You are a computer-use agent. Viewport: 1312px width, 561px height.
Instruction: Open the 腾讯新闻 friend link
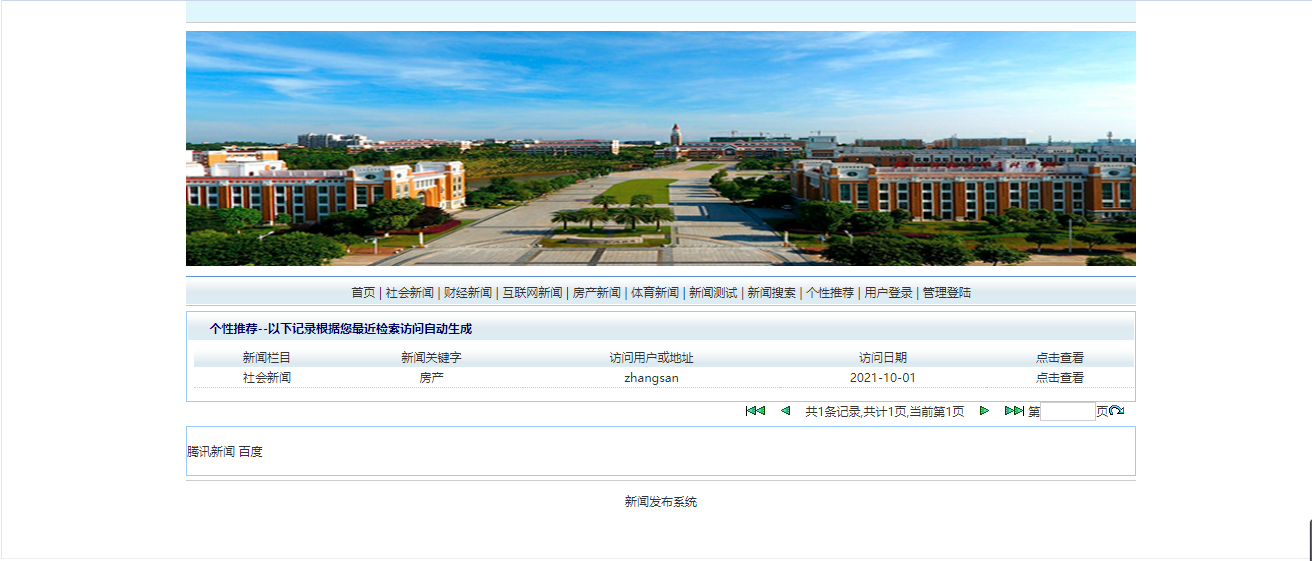(211, 452)
